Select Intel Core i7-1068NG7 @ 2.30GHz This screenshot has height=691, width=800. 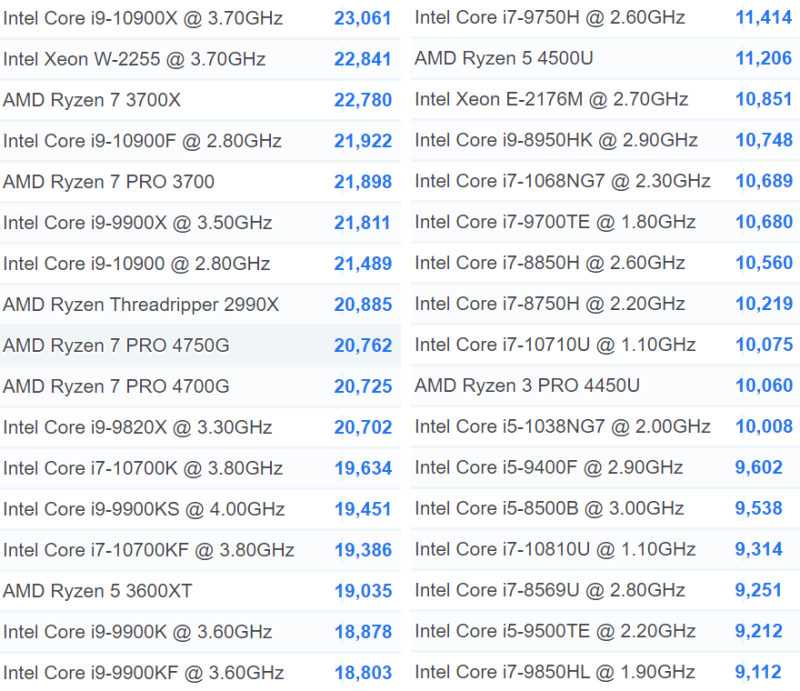[563, 181]
